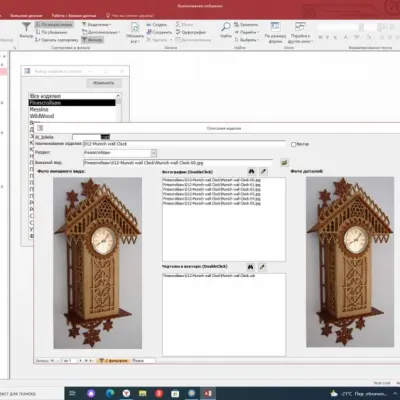This screenshot has width=400, height=400.
Task: Click the Что вы хотите сделать search box
Action: coord(130,16)
